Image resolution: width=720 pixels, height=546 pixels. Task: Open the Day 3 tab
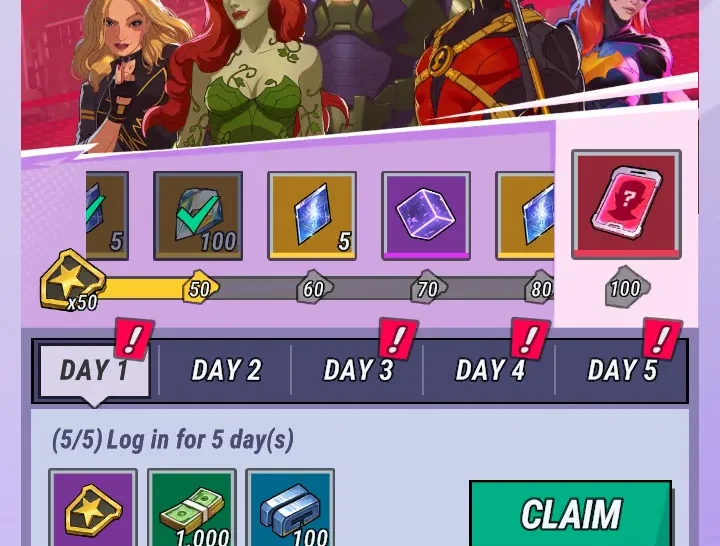[358, 370]
